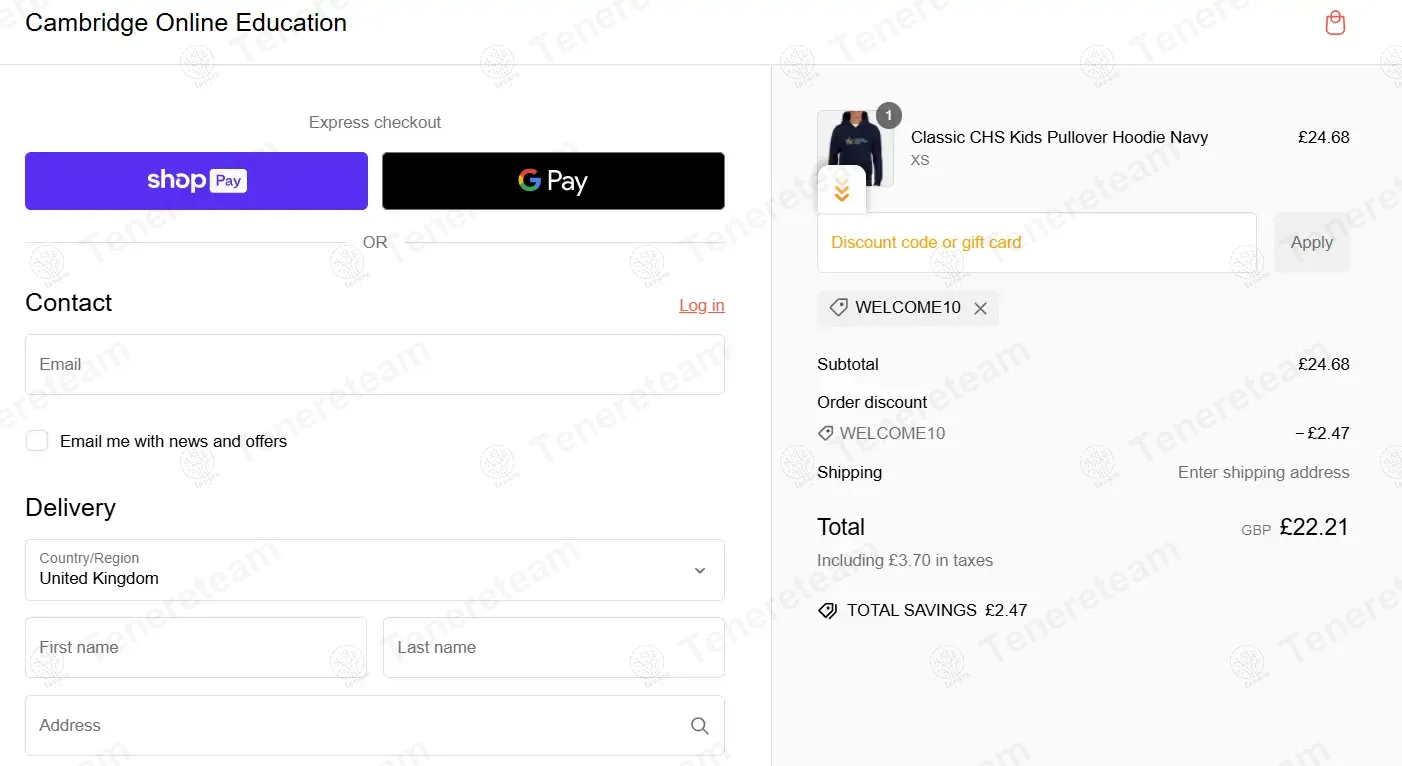Click the hoodie product thumbnail

coord(855,145)
